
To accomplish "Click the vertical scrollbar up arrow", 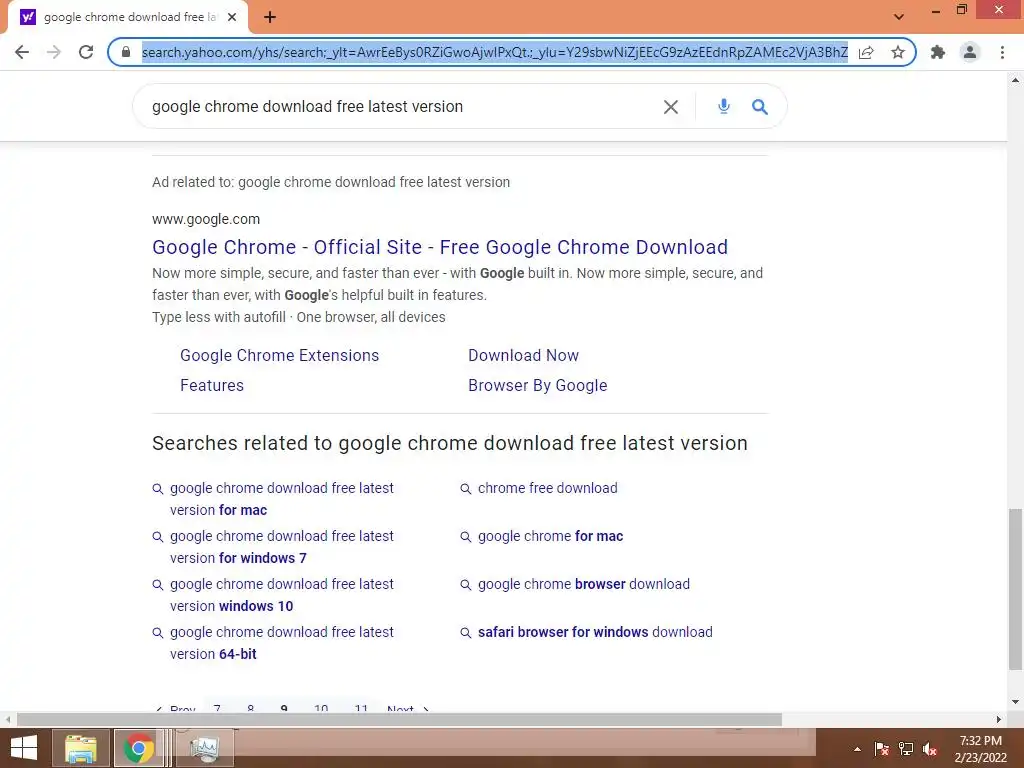I will coord(1015,80).
